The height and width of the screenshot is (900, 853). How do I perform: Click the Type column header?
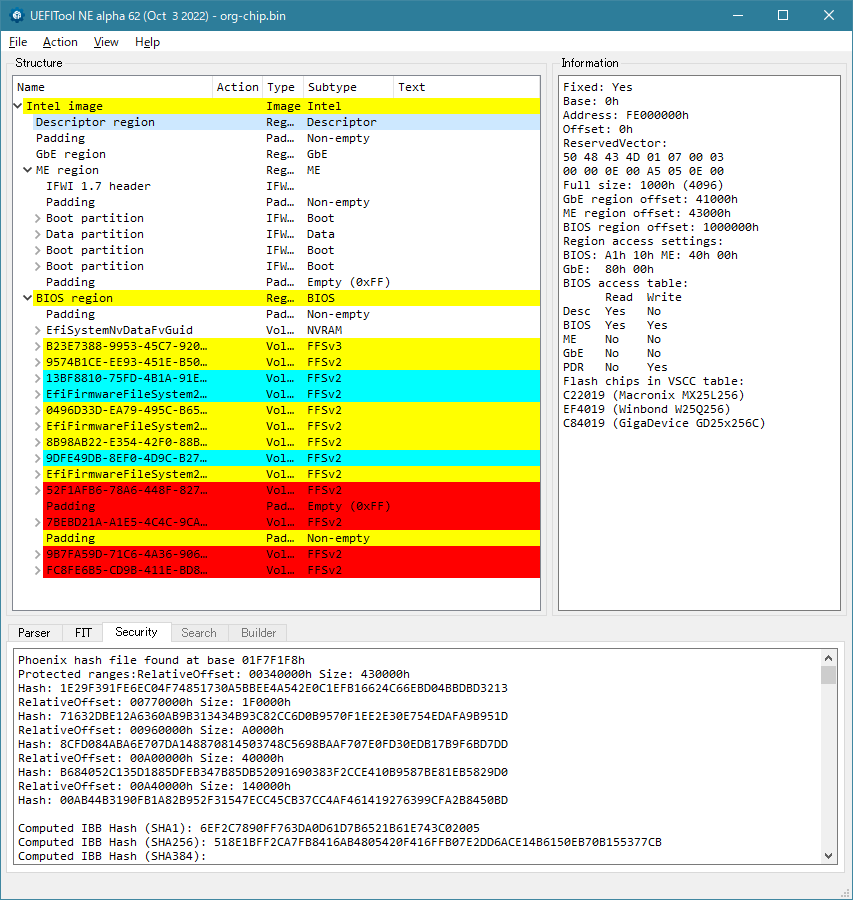(283, 87)
